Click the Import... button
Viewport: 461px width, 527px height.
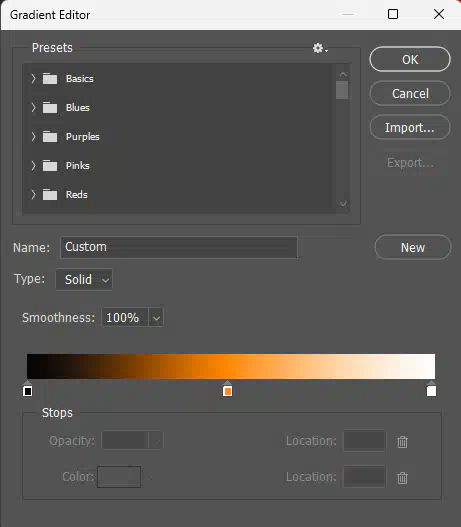[x=410, y=127]
